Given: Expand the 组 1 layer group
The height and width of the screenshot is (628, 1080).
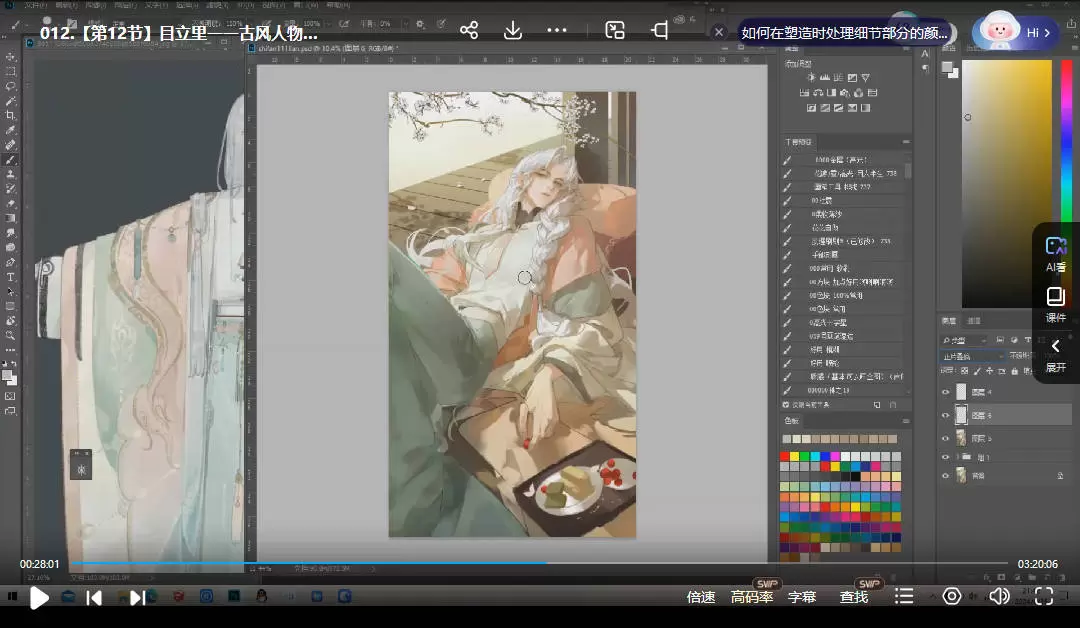Looking at the screenshot, I should [956, 457].
